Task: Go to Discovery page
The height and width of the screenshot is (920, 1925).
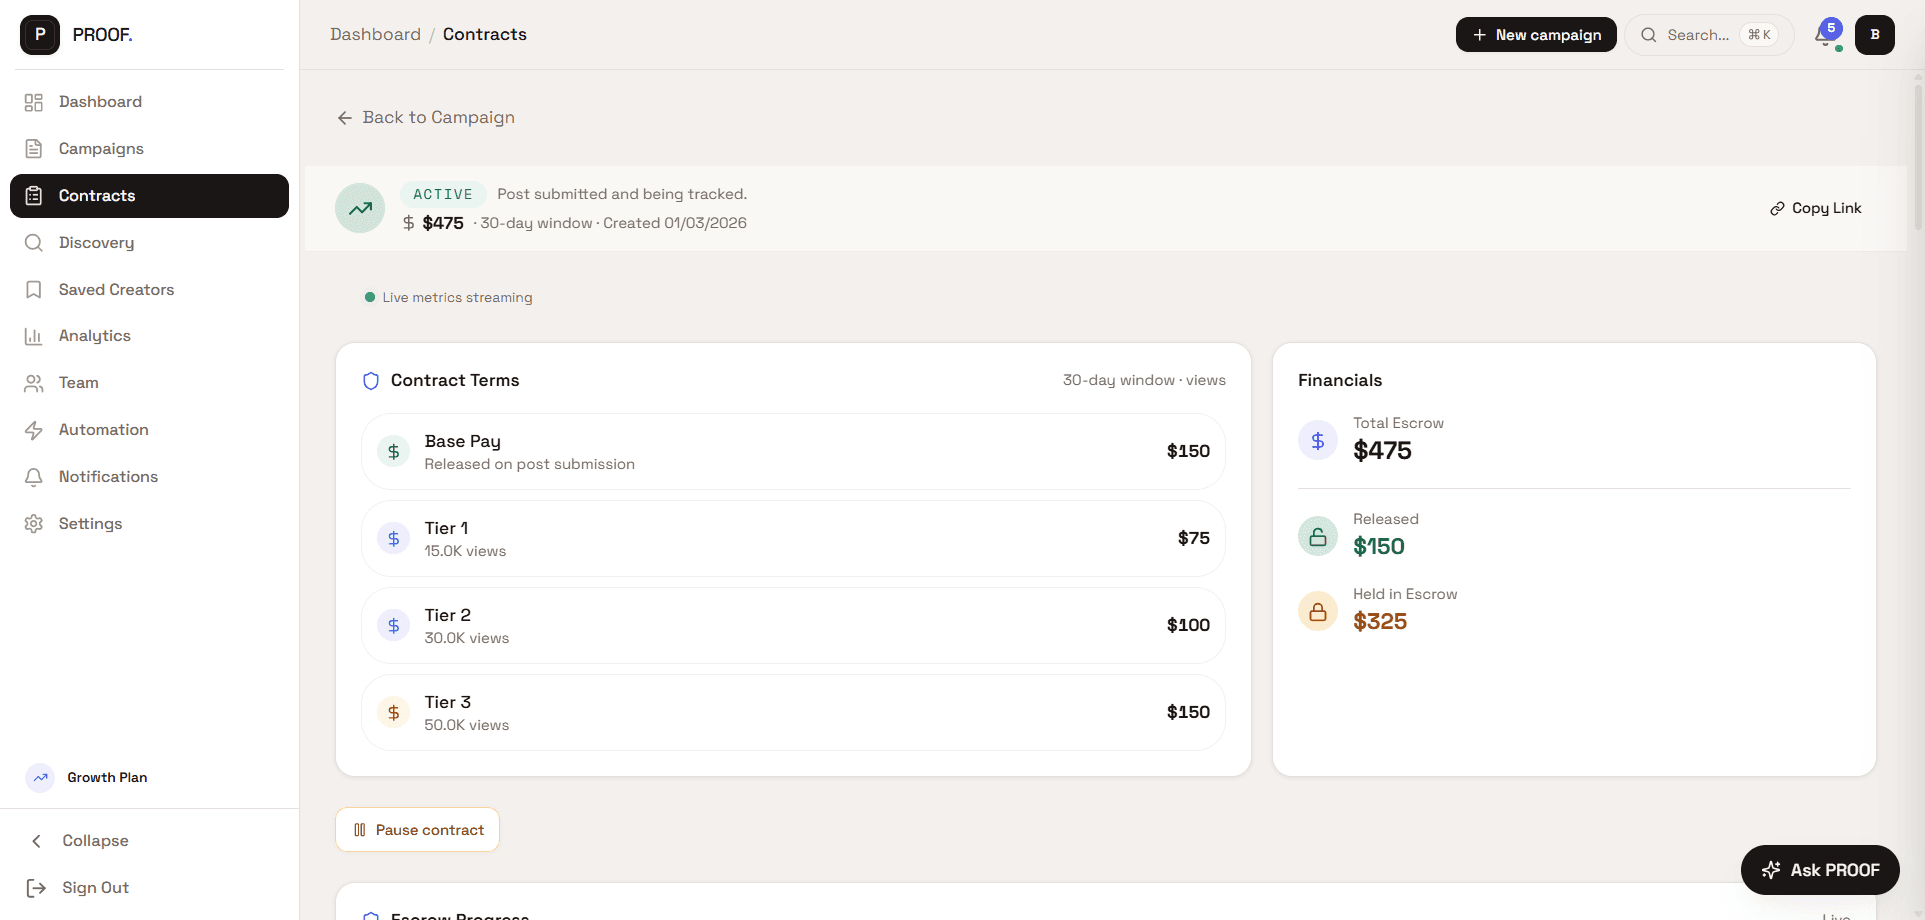Action: coord(149,243)
